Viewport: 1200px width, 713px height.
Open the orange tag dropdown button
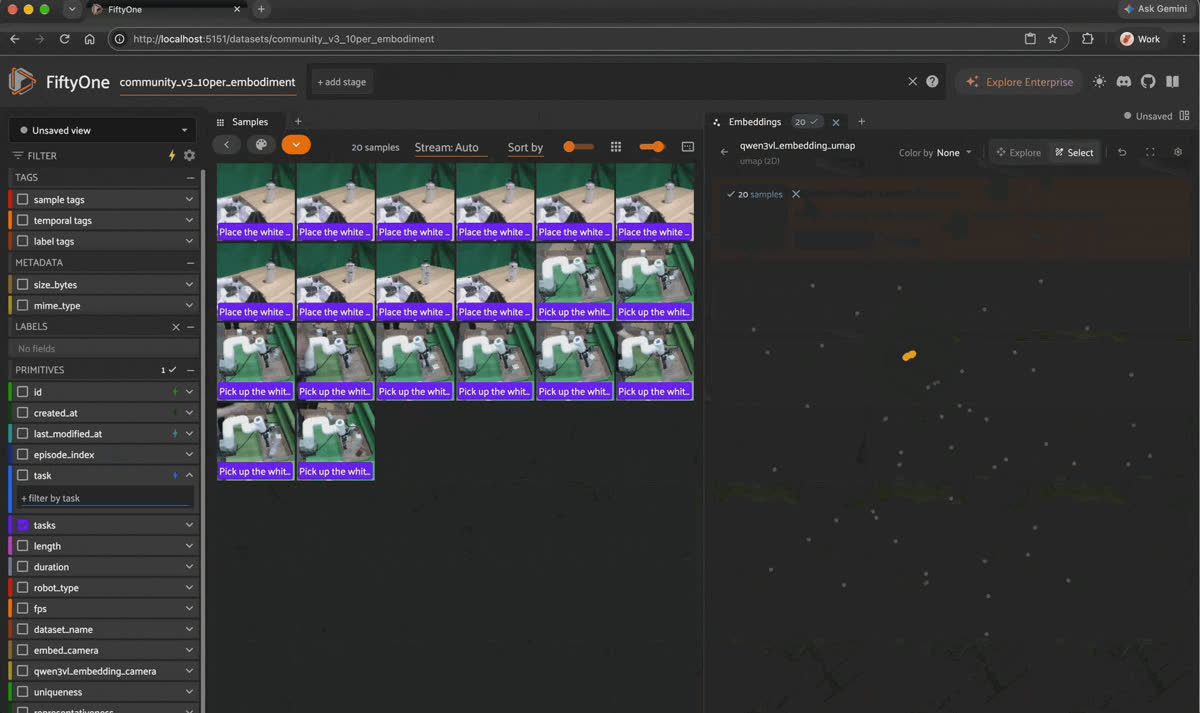[296, 145]
